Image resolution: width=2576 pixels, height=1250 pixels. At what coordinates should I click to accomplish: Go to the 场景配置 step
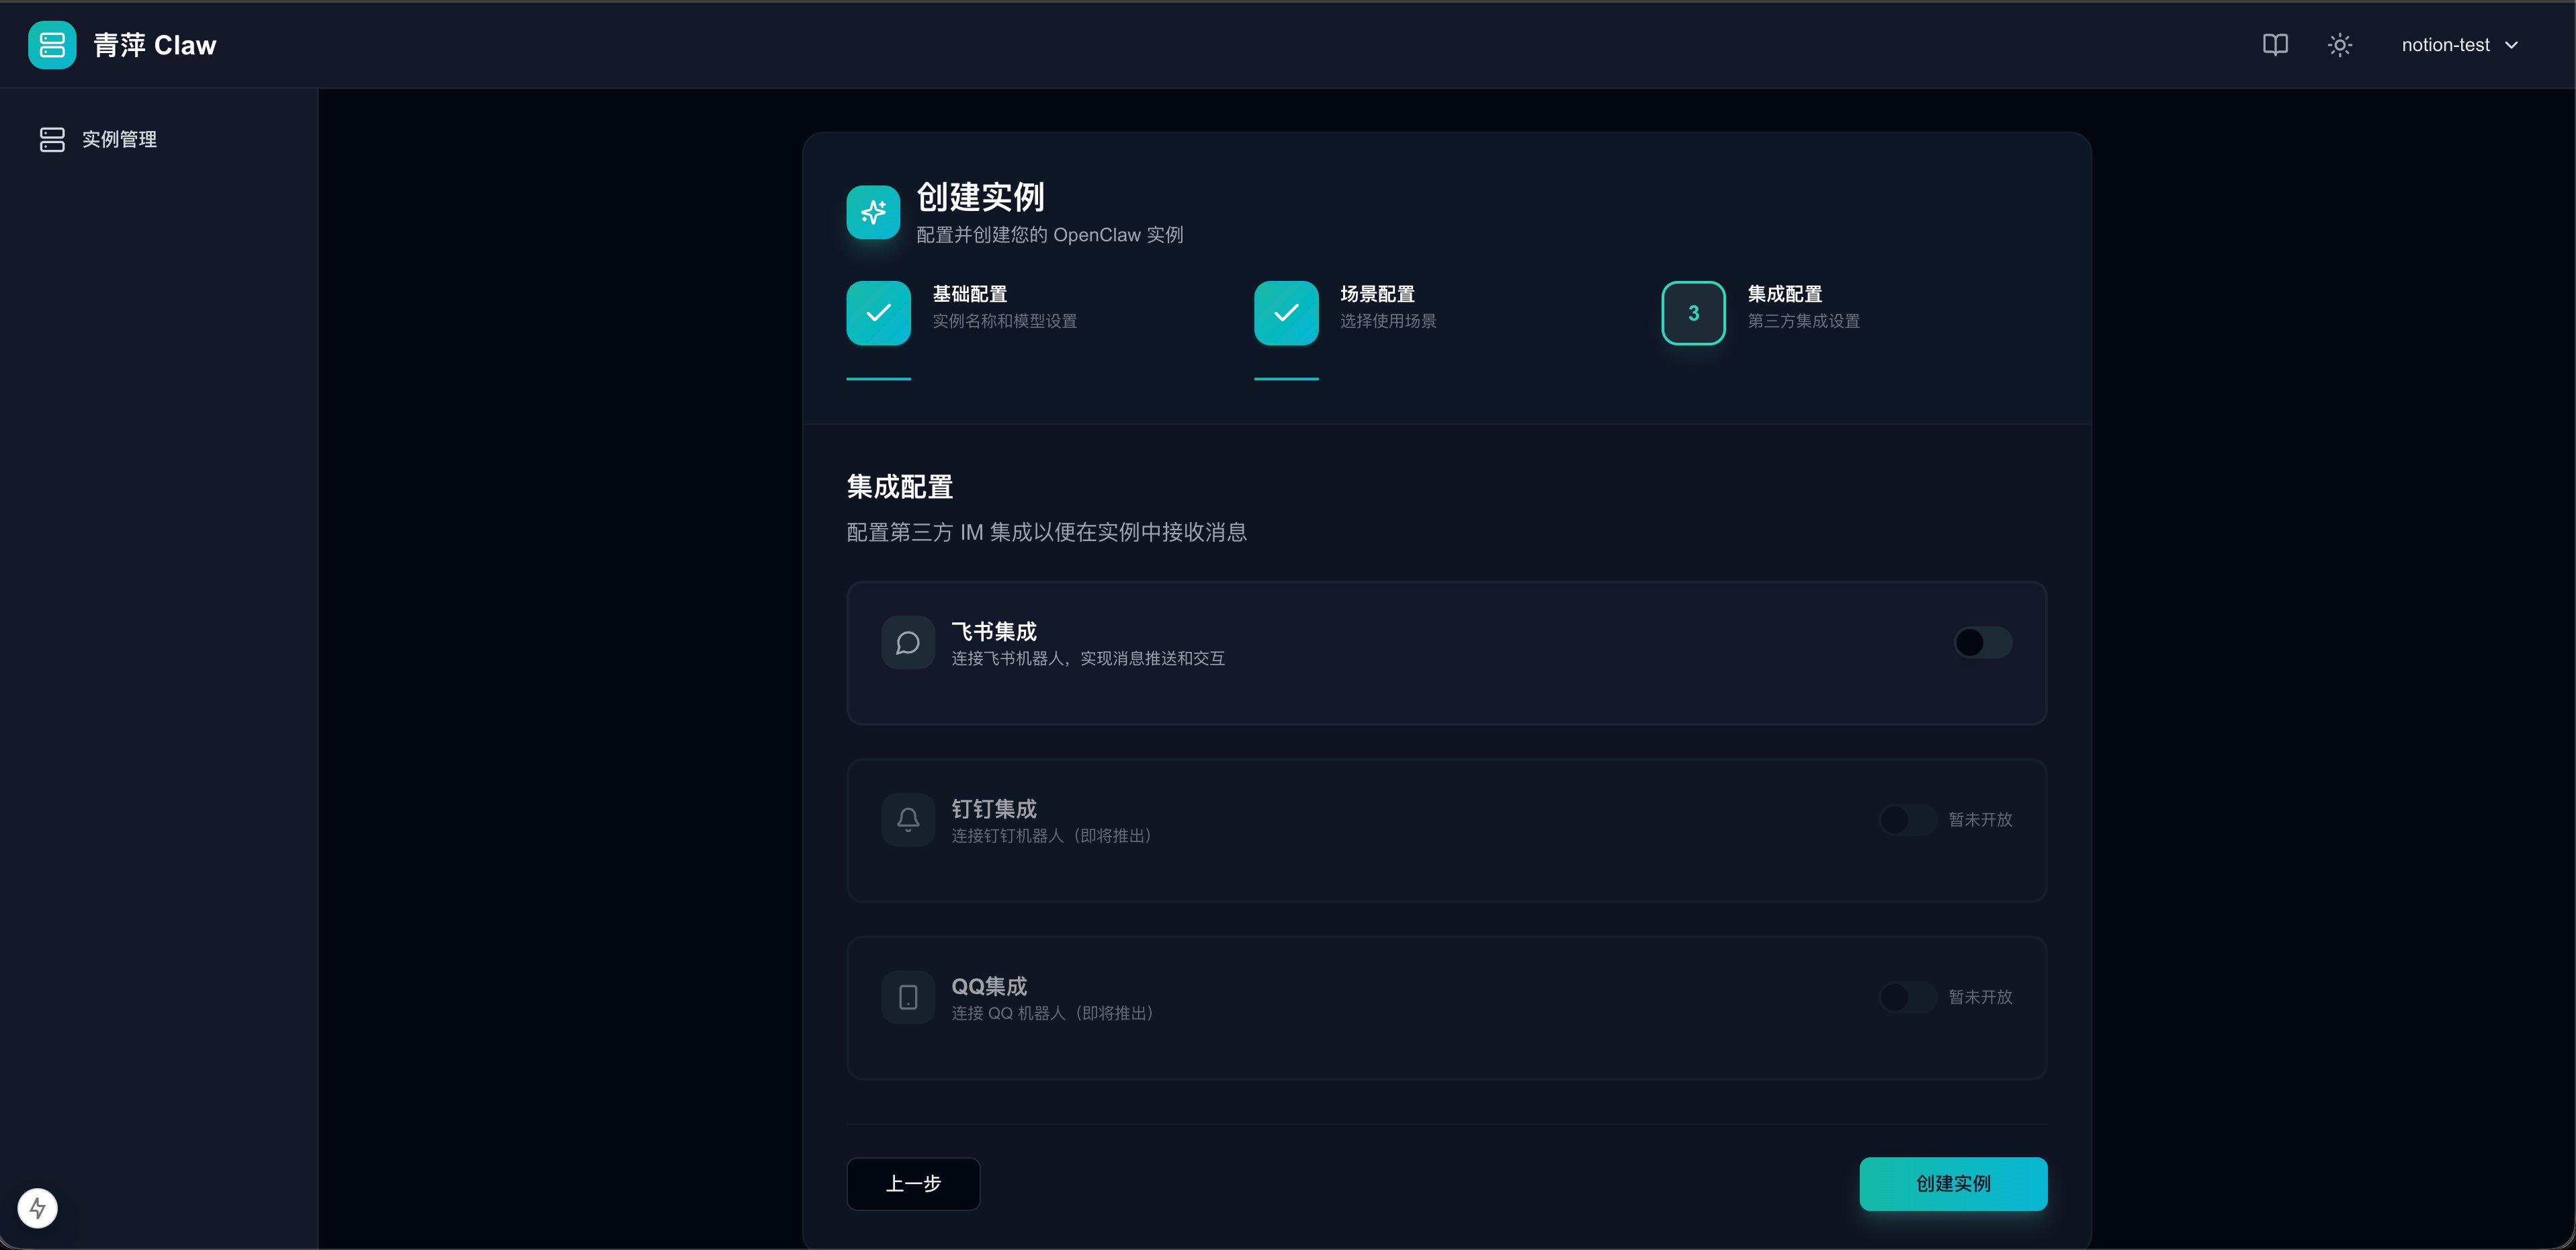coord(1286,313)
